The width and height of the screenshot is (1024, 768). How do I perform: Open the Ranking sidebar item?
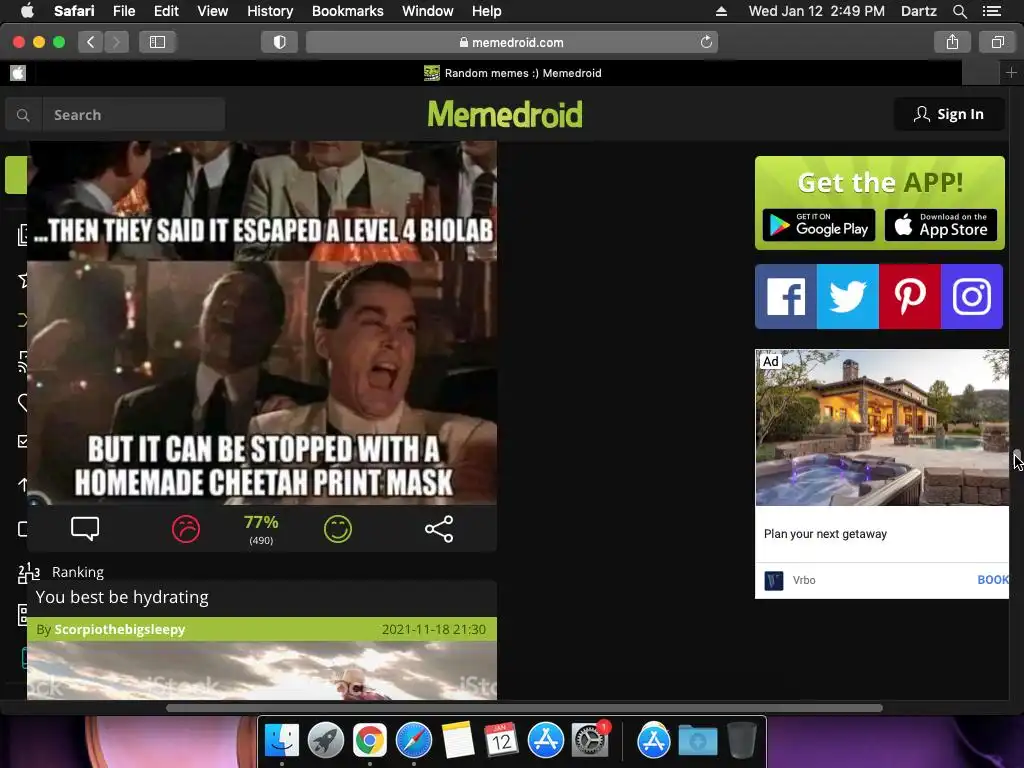[61, 572]
